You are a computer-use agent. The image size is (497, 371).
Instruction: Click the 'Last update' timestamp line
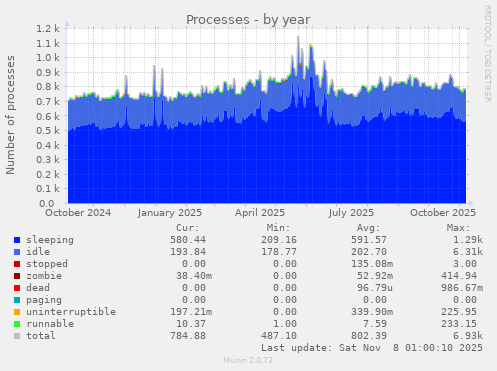372,348
